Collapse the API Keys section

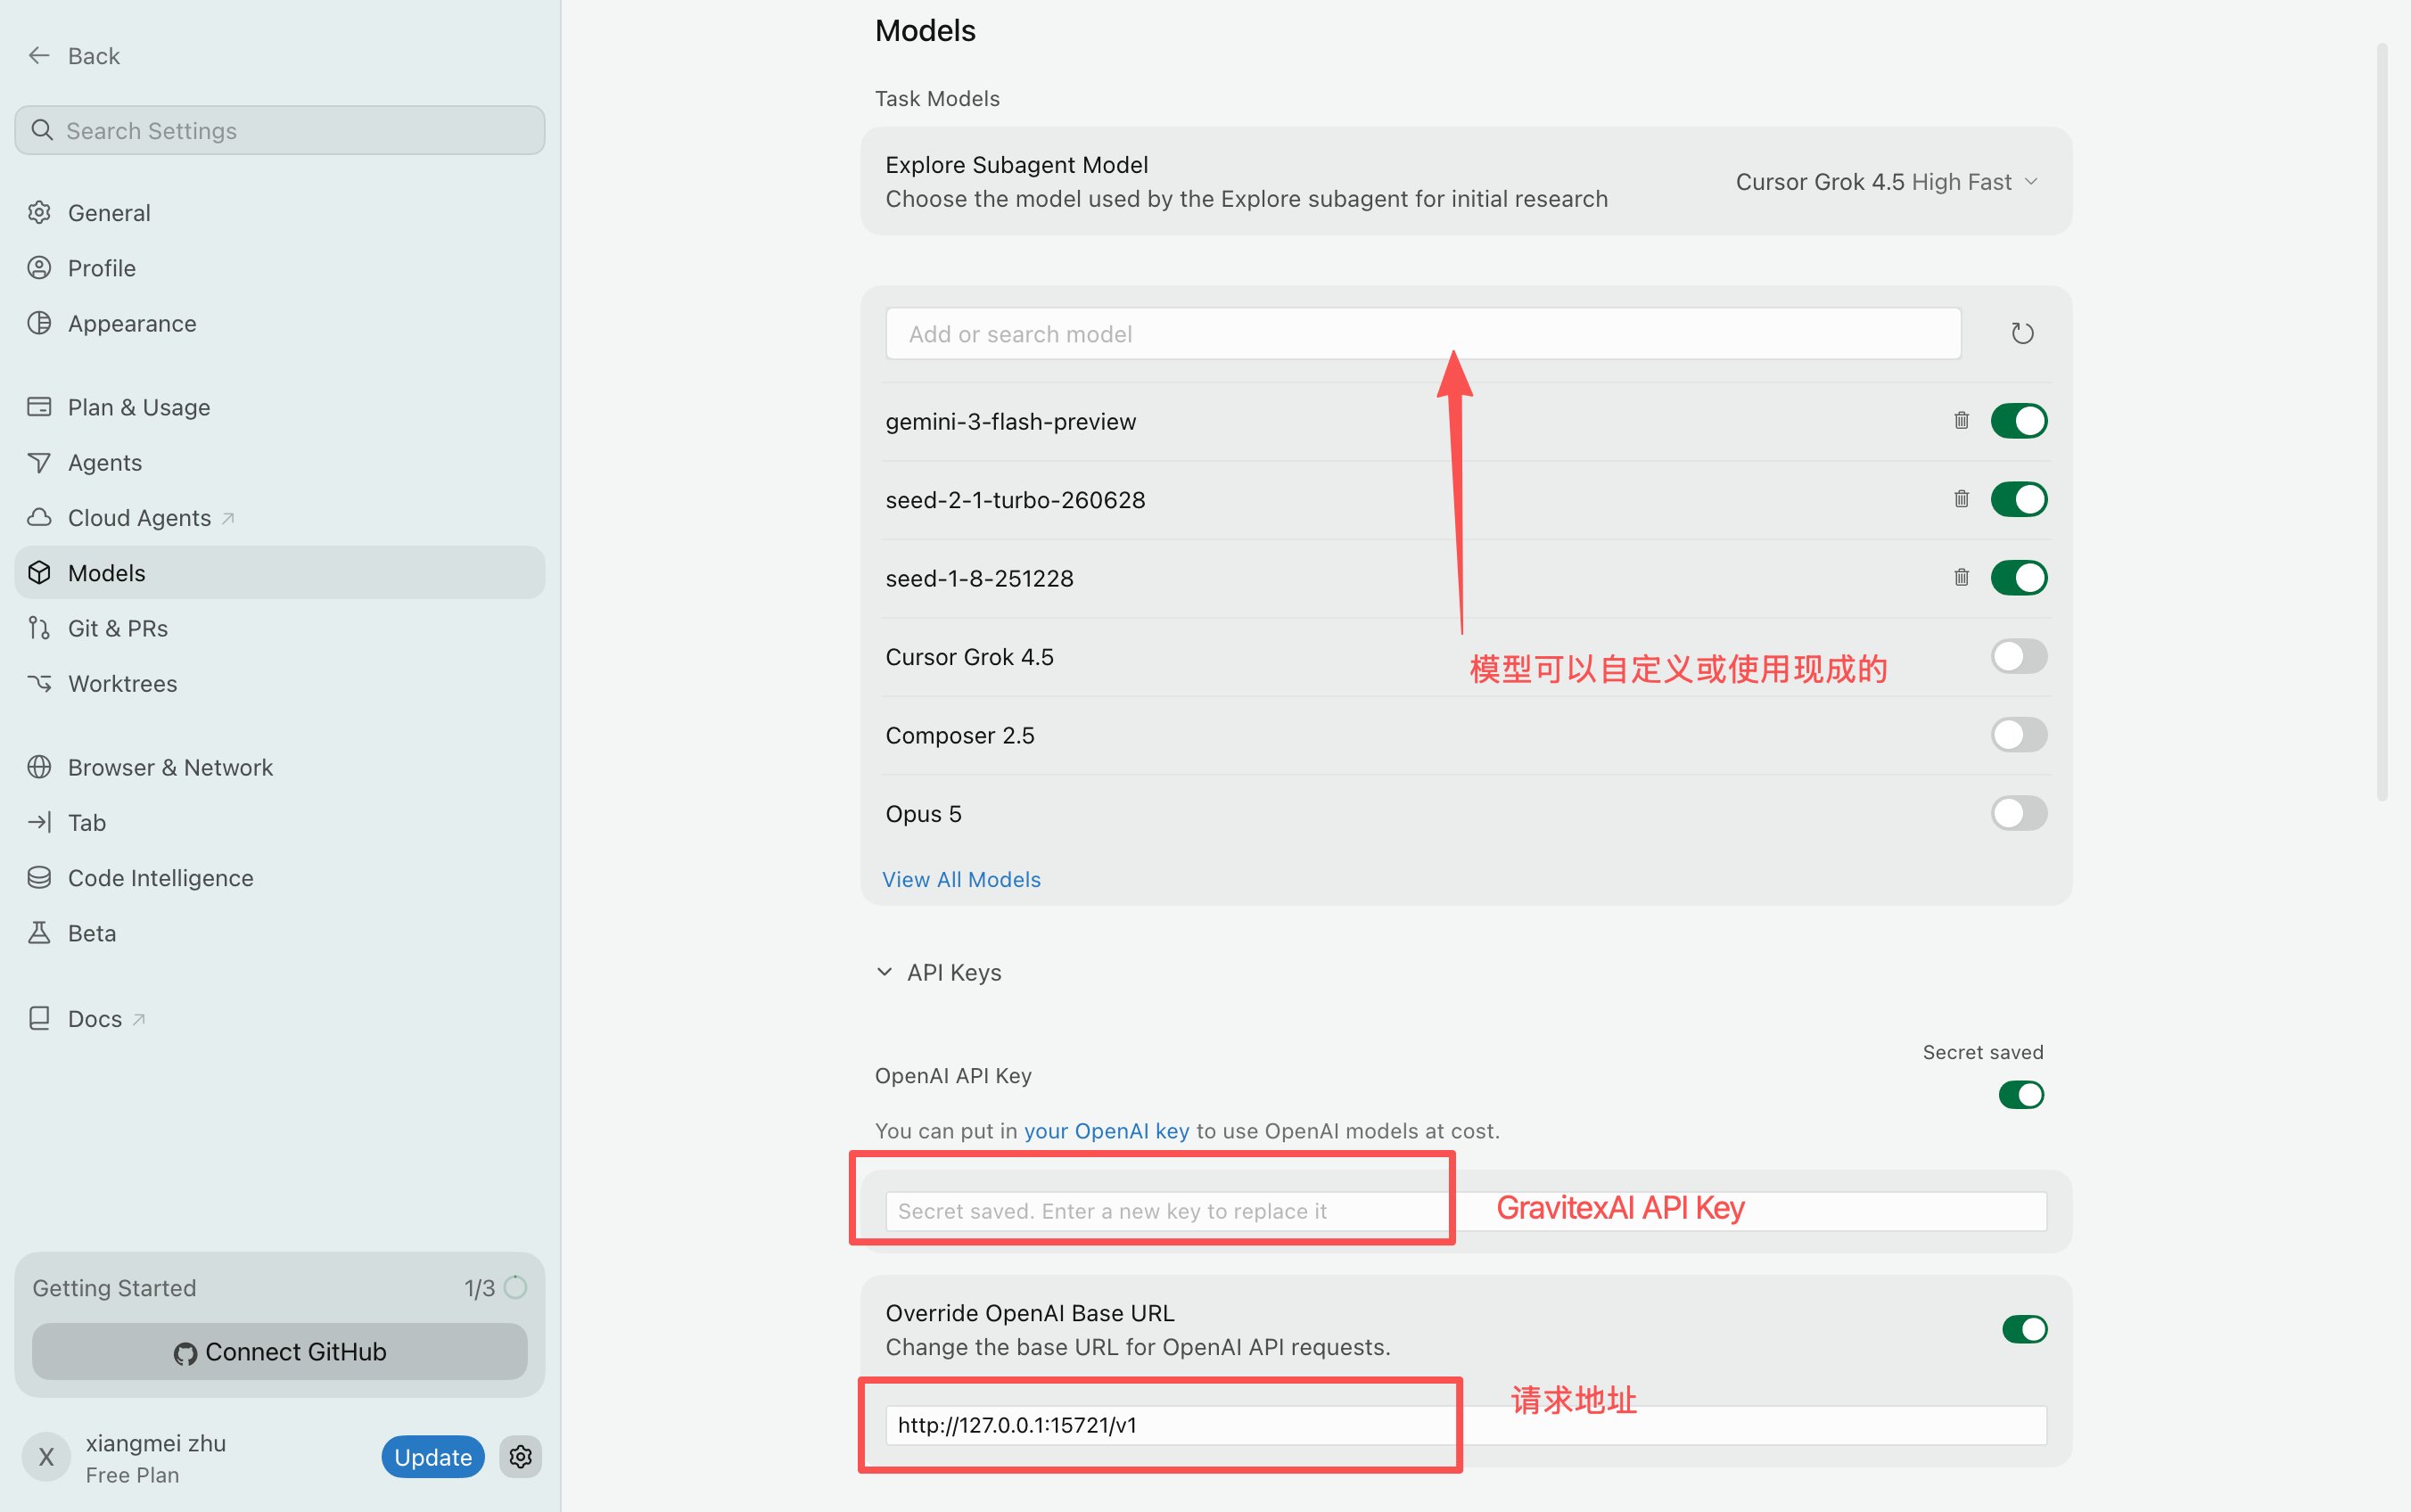938,972
